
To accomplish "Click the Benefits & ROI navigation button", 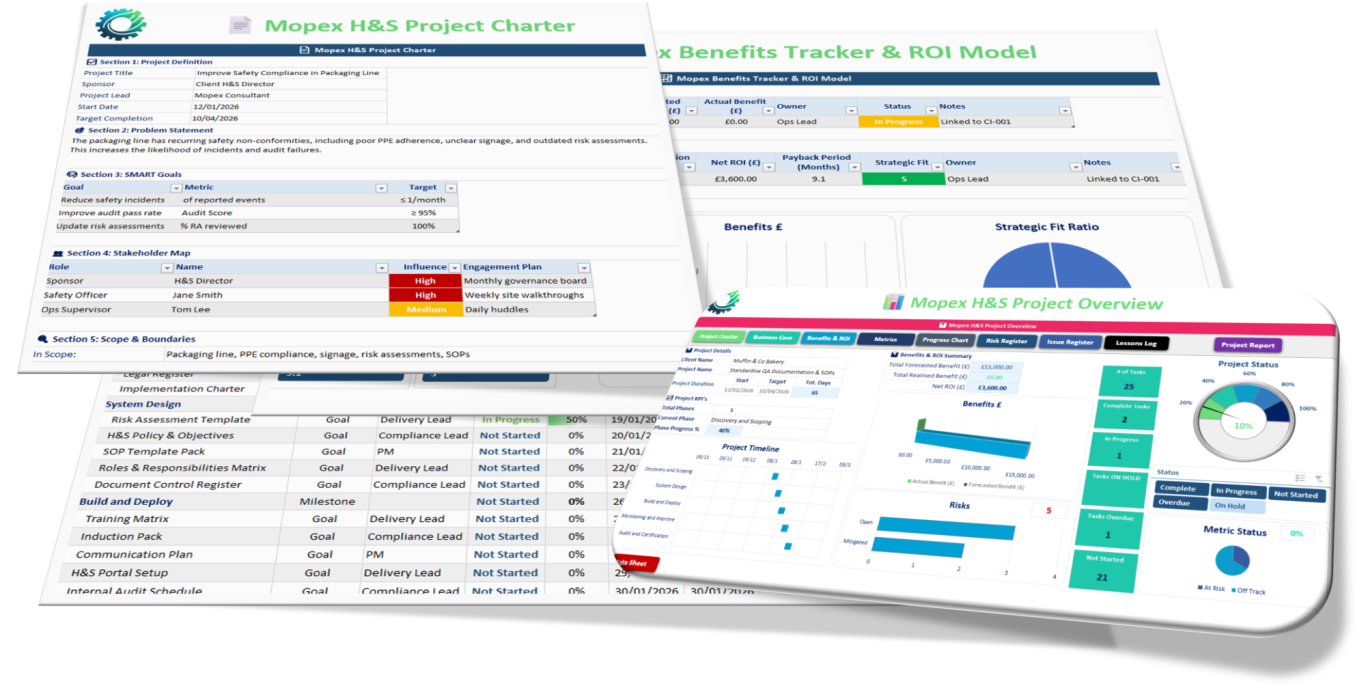I will pyautogui.click(x=828, y=338).
